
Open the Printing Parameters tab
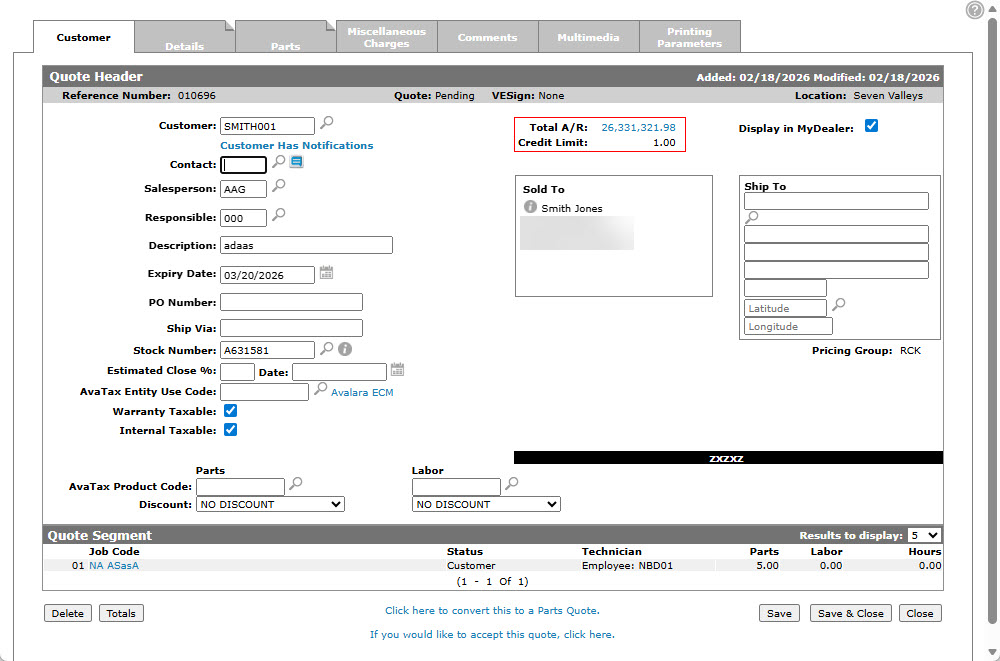pyautogui.click(x=689, y=37)
